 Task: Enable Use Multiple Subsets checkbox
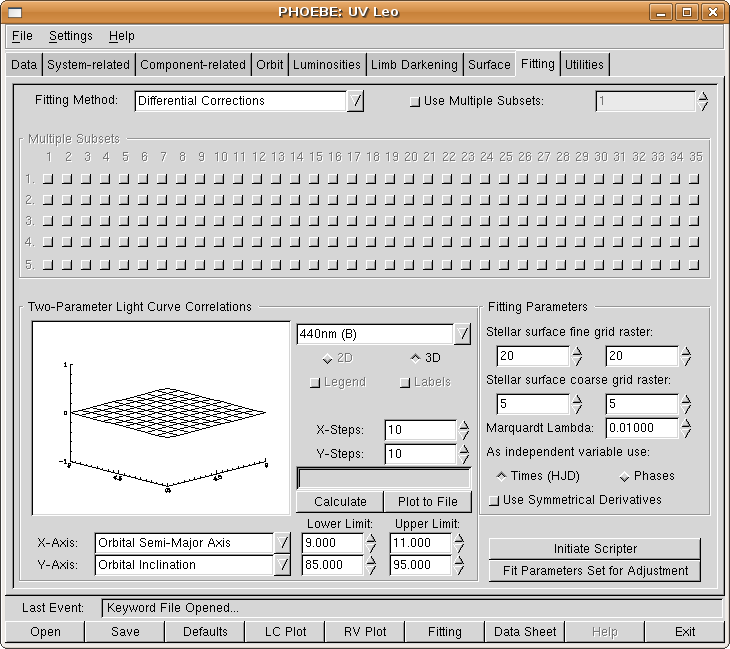(414, 101)
